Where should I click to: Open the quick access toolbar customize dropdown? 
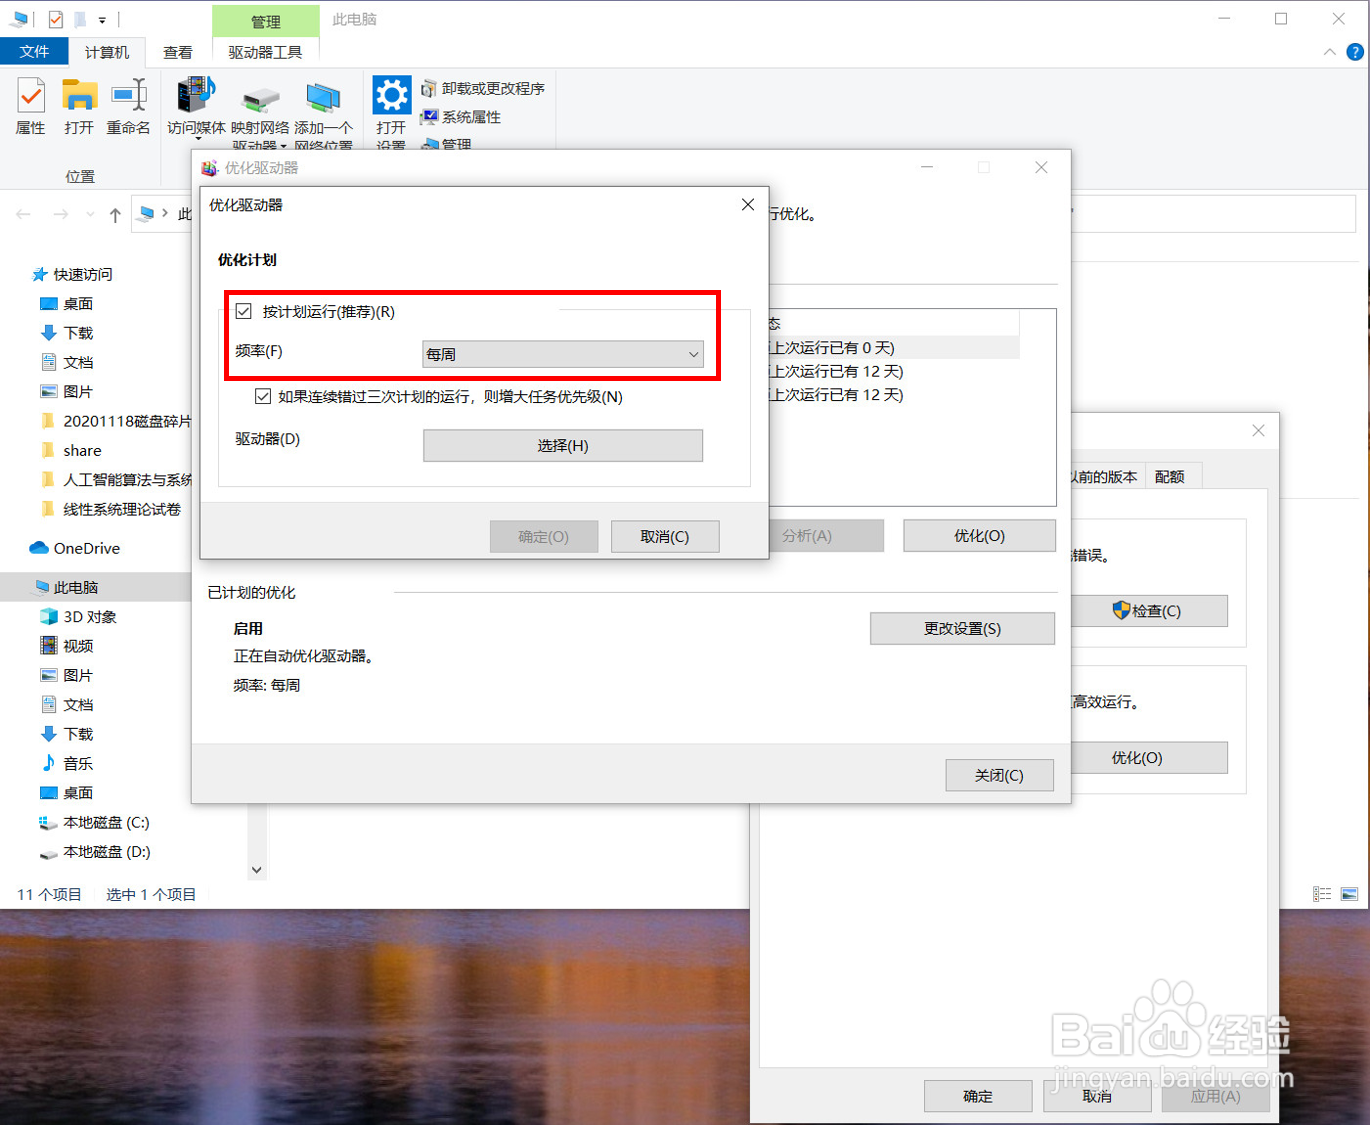[102, 20]
